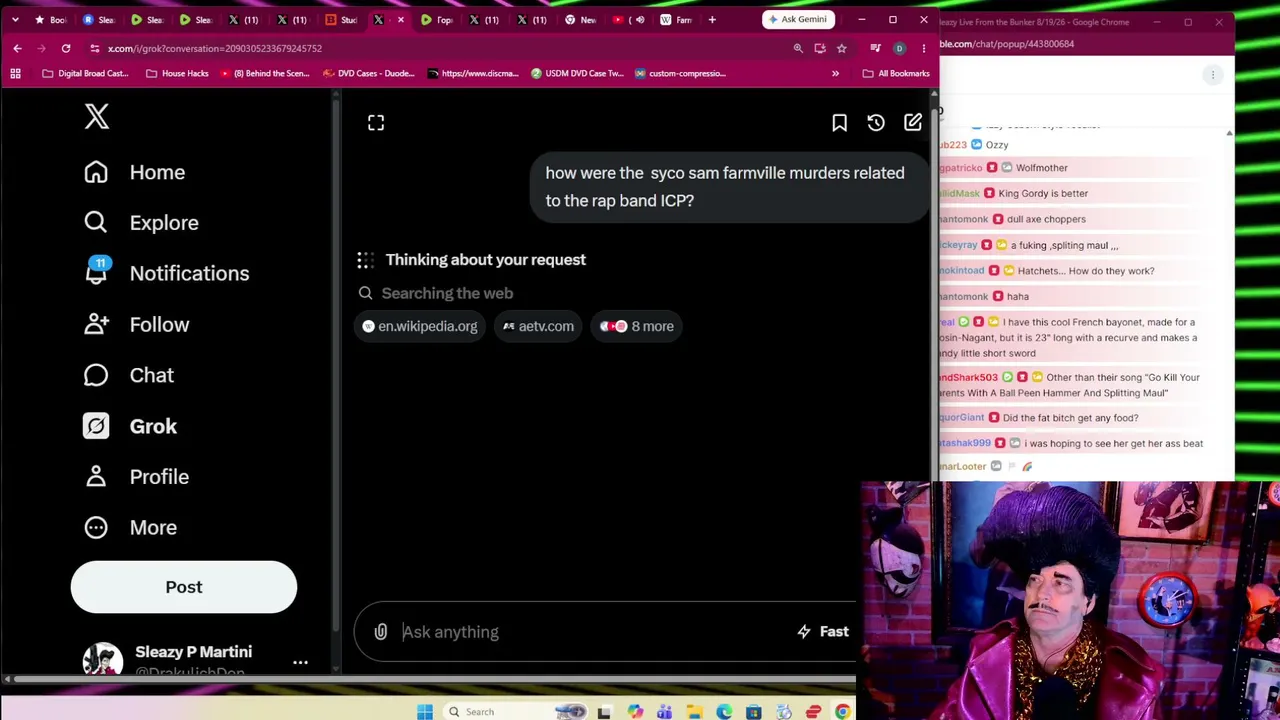Select the Grok icon in the sidebar
Viewport: 1280px width, 720px height.
96,426
